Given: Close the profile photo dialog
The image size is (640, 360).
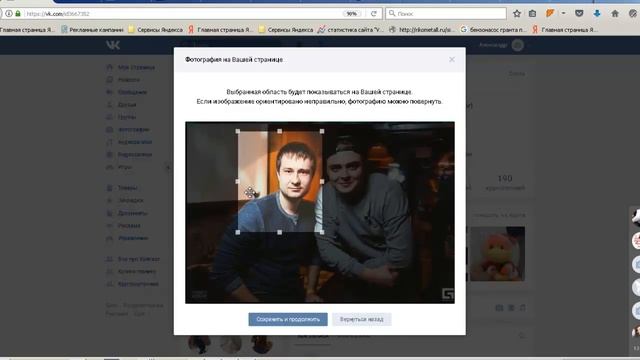Looking at the screenshot, I should tap(451, 60).
